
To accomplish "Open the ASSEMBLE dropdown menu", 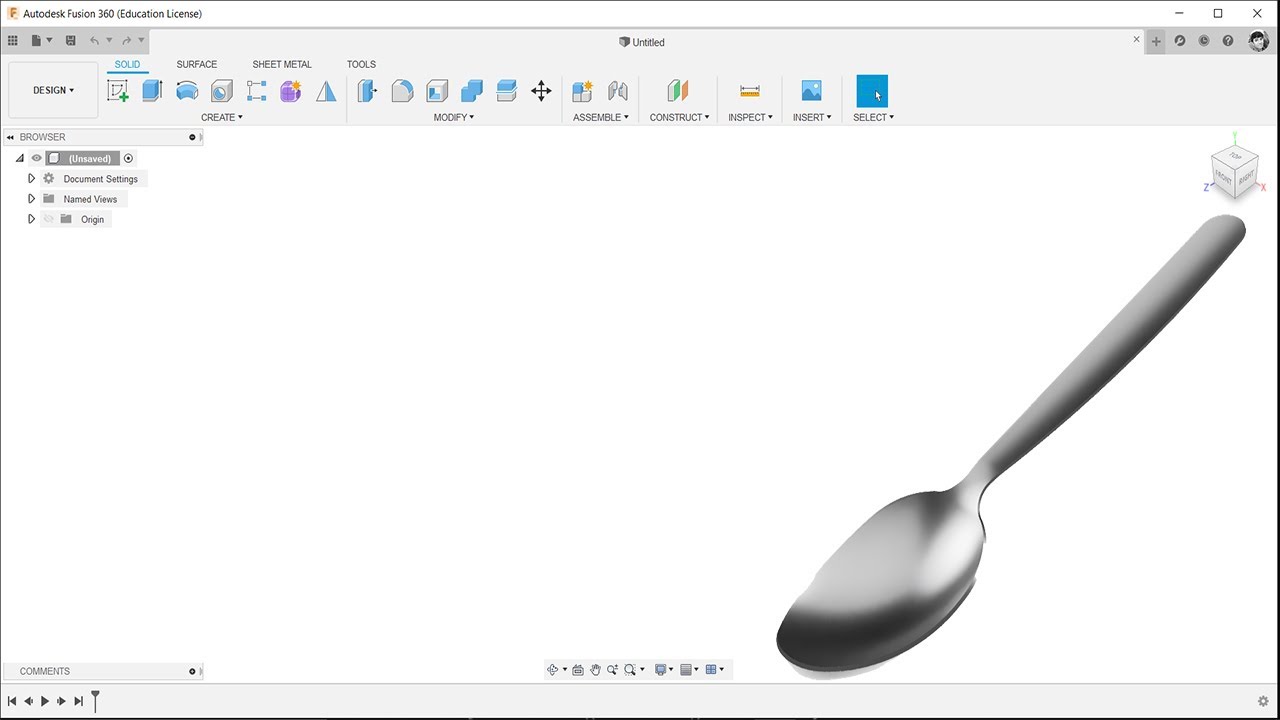I will (601, 117).
